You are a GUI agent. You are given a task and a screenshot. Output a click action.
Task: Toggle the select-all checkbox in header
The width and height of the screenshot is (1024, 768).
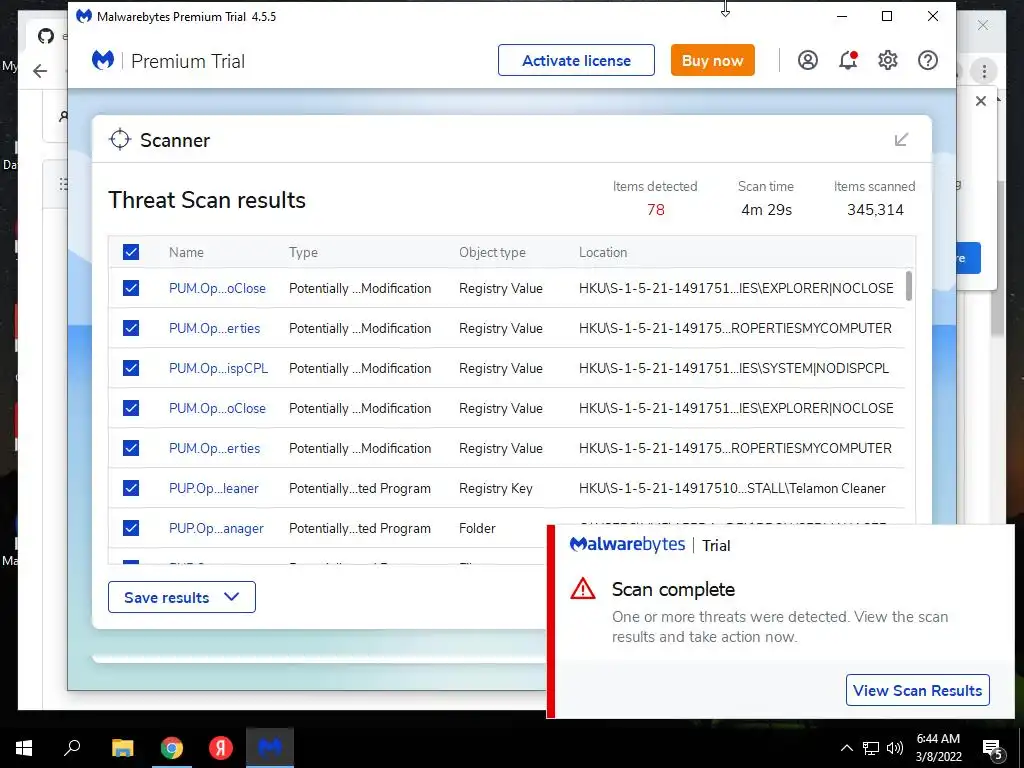coord(131,252)
